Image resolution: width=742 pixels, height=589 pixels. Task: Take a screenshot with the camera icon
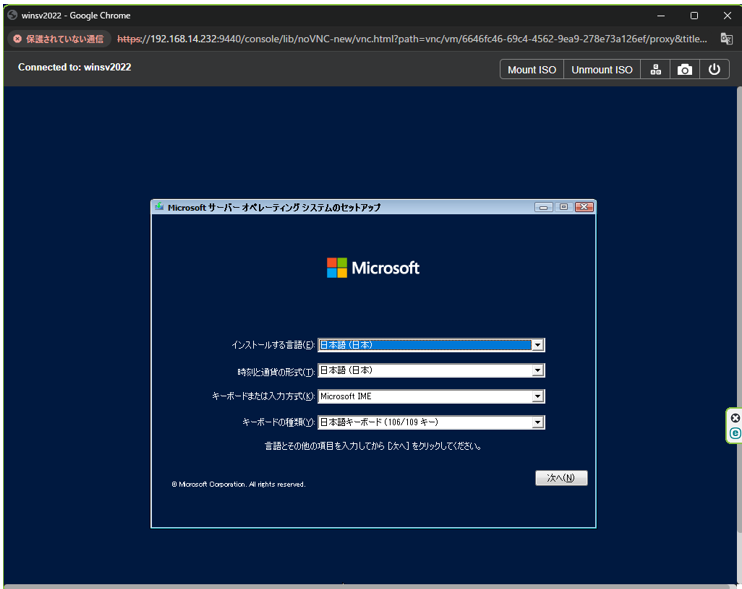point(684,70)
